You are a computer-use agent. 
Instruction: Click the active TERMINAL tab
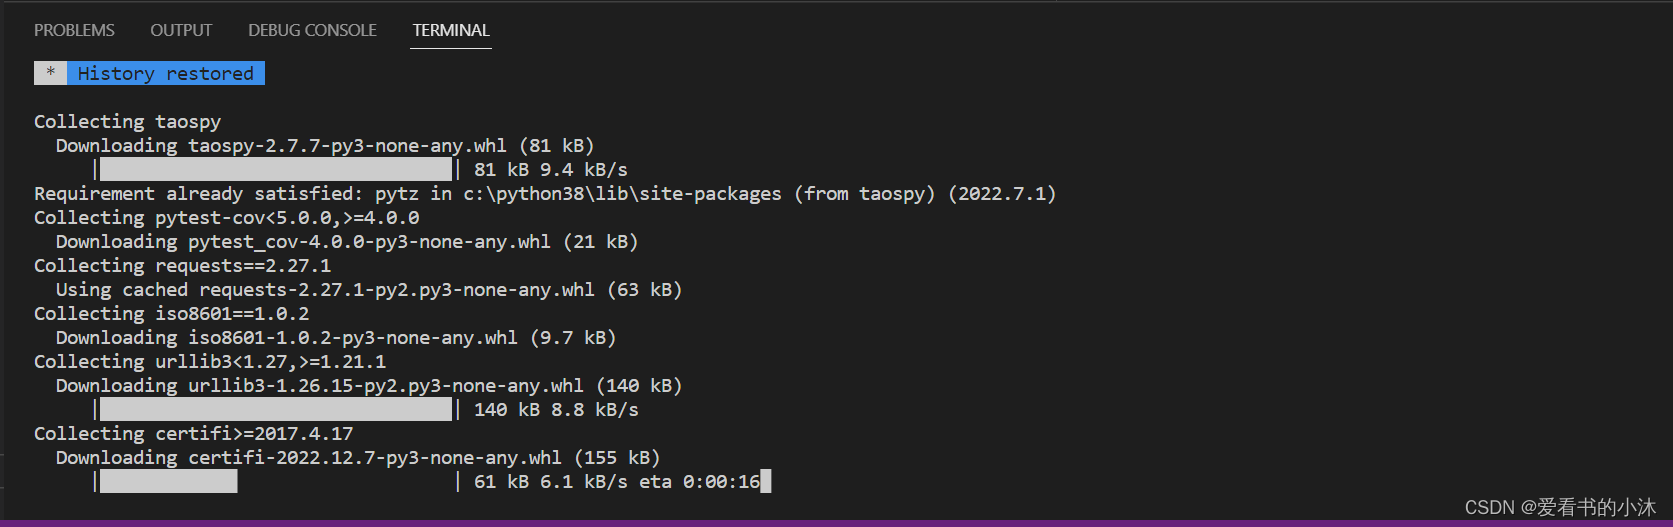coord(451,30)
